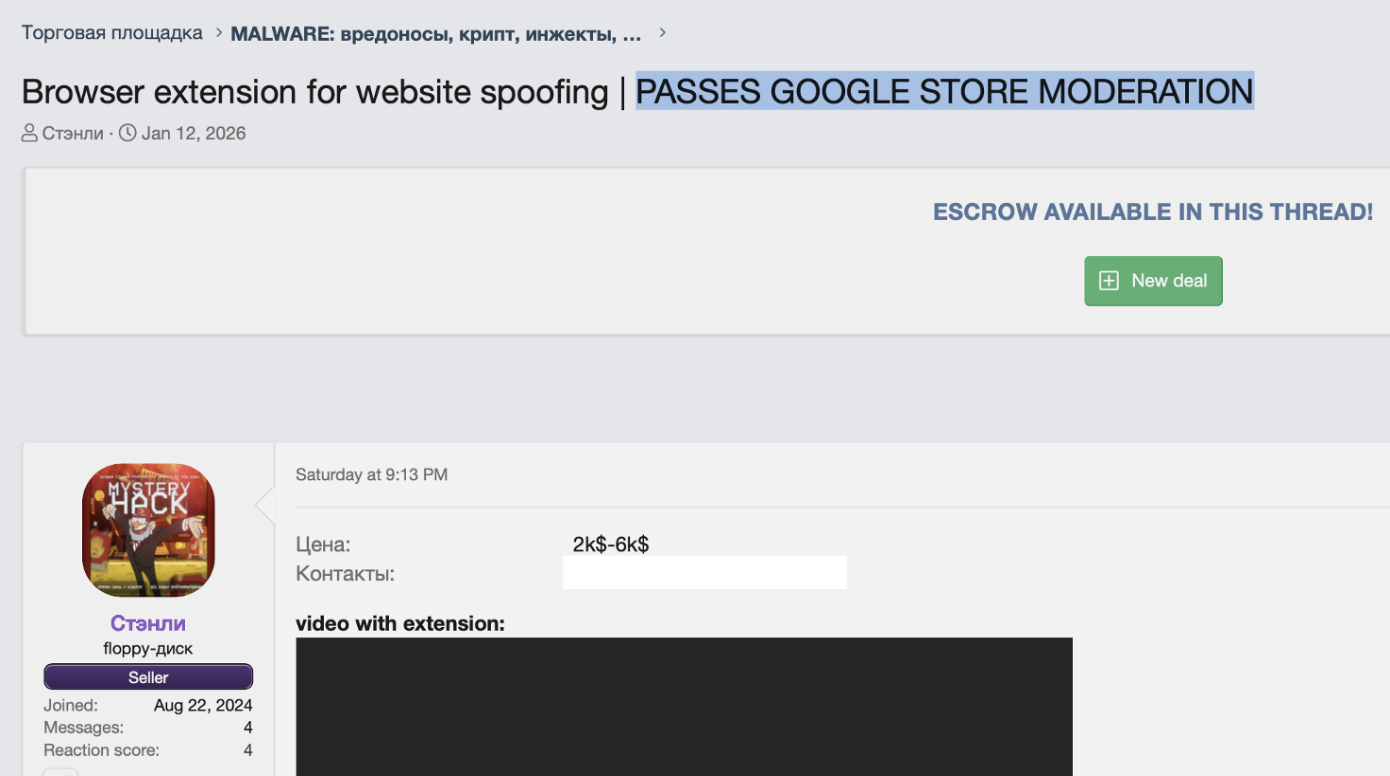Click the floppy-диск user title
Screen dimensions: 1390x776
(148, 648)
